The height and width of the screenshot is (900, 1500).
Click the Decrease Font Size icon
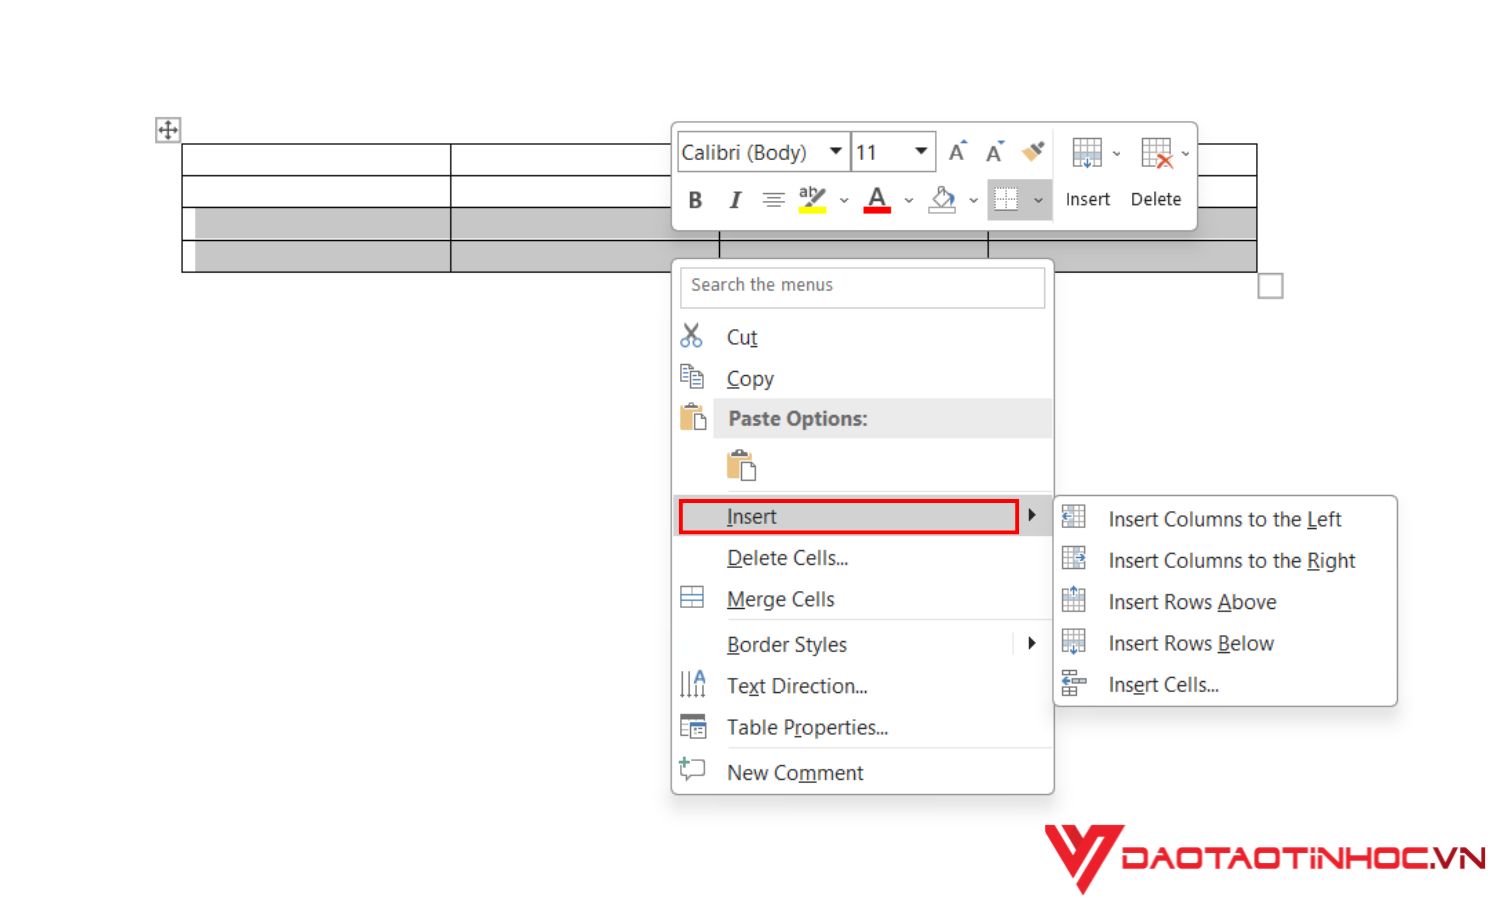(994, 152)
